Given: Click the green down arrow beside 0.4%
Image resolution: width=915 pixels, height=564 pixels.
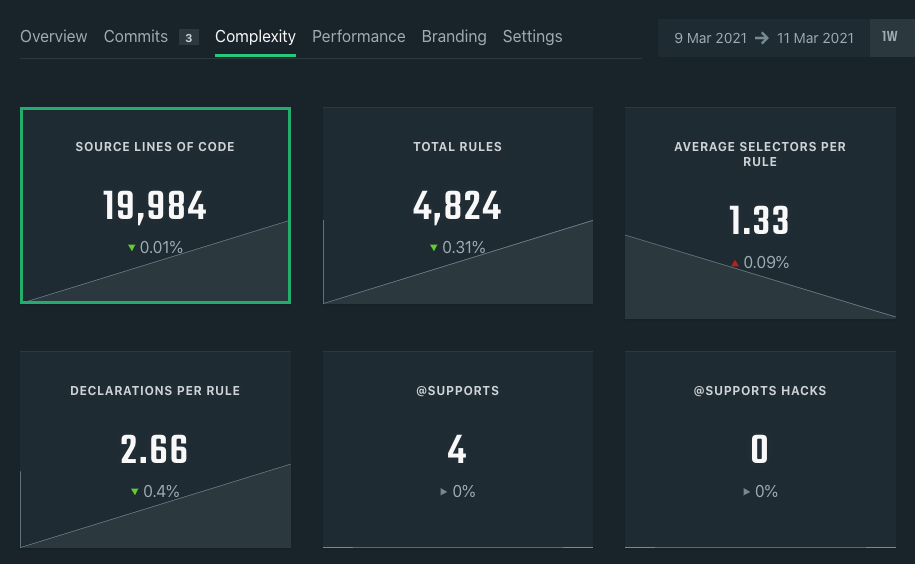Looking at the screenshot, I should pos(135,492).
